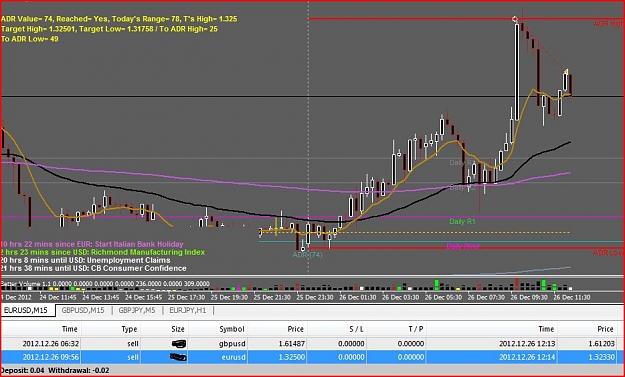Click the To ADR Low= 49 text
This screenshot has height=377, width=625.
(30, 39)
